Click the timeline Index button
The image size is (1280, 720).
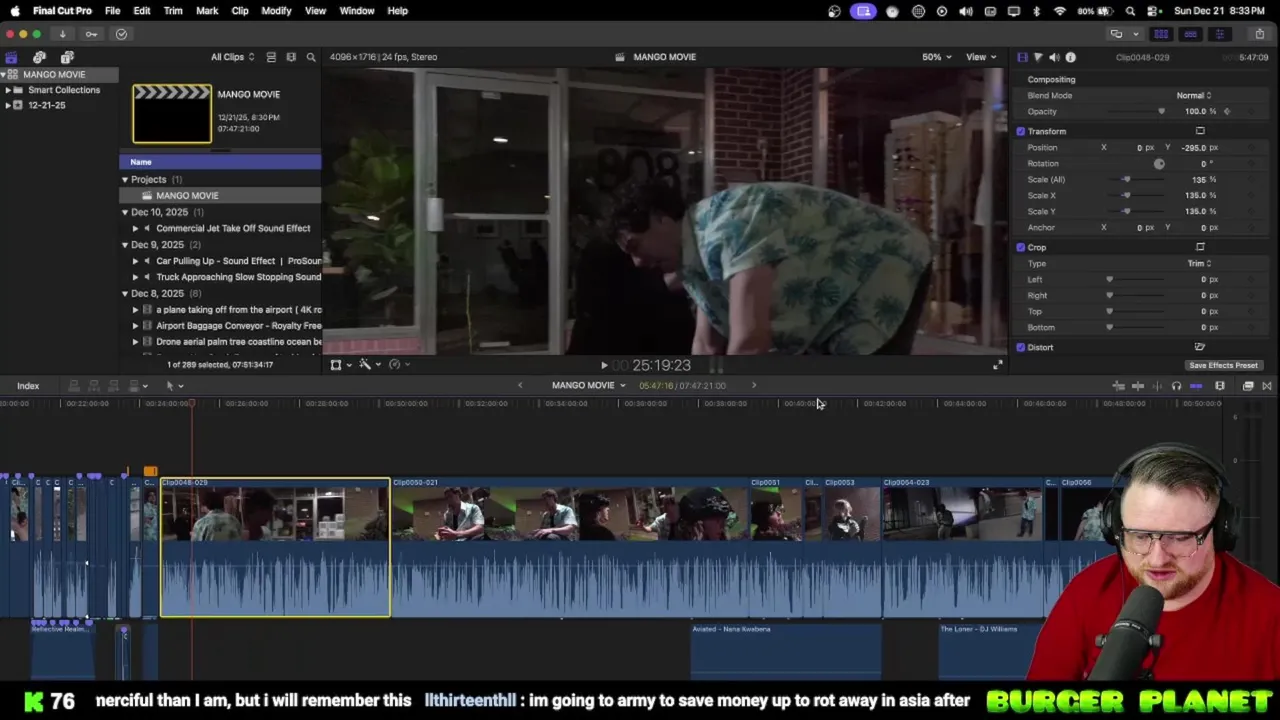(28, 386)
